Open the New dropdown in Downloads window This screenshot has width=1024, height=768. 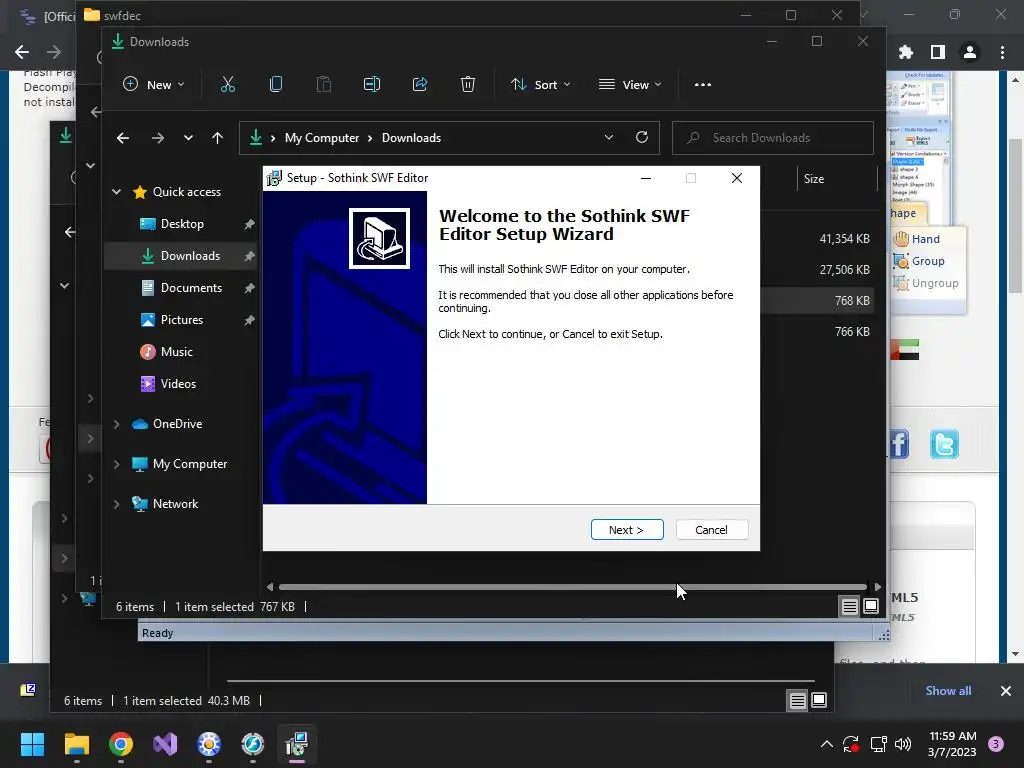click(x=154, y=84)
